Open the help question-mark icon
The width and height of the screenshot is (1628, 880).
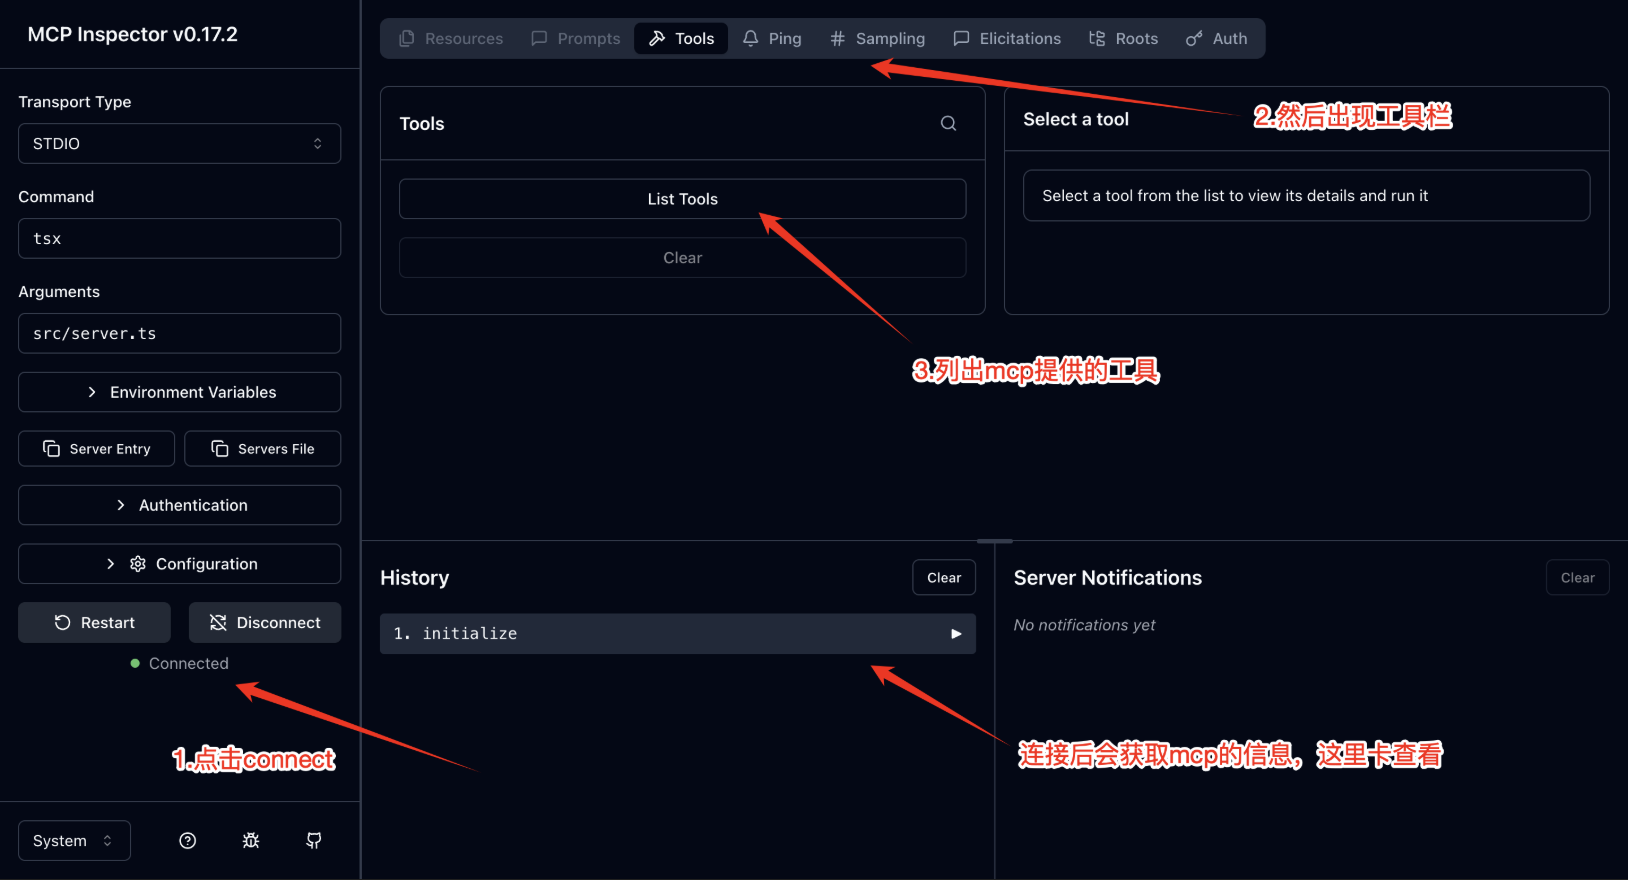[187, 841]
